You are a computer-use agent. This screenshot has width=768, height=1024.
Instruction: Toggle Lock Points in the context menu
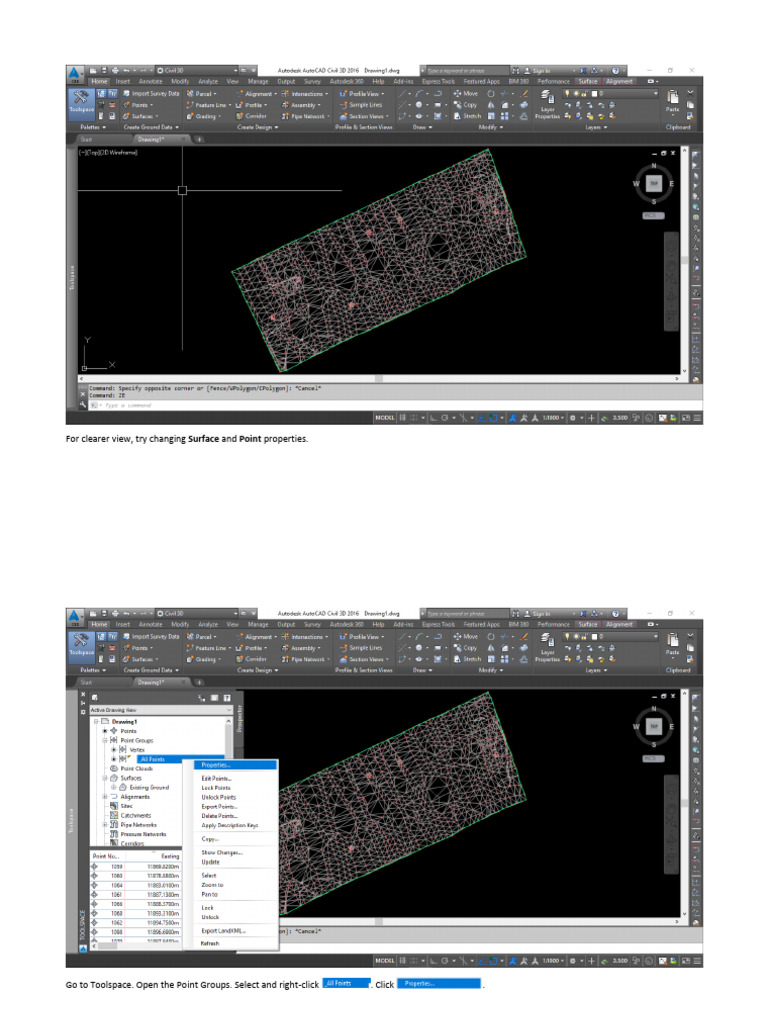(215, 788)
